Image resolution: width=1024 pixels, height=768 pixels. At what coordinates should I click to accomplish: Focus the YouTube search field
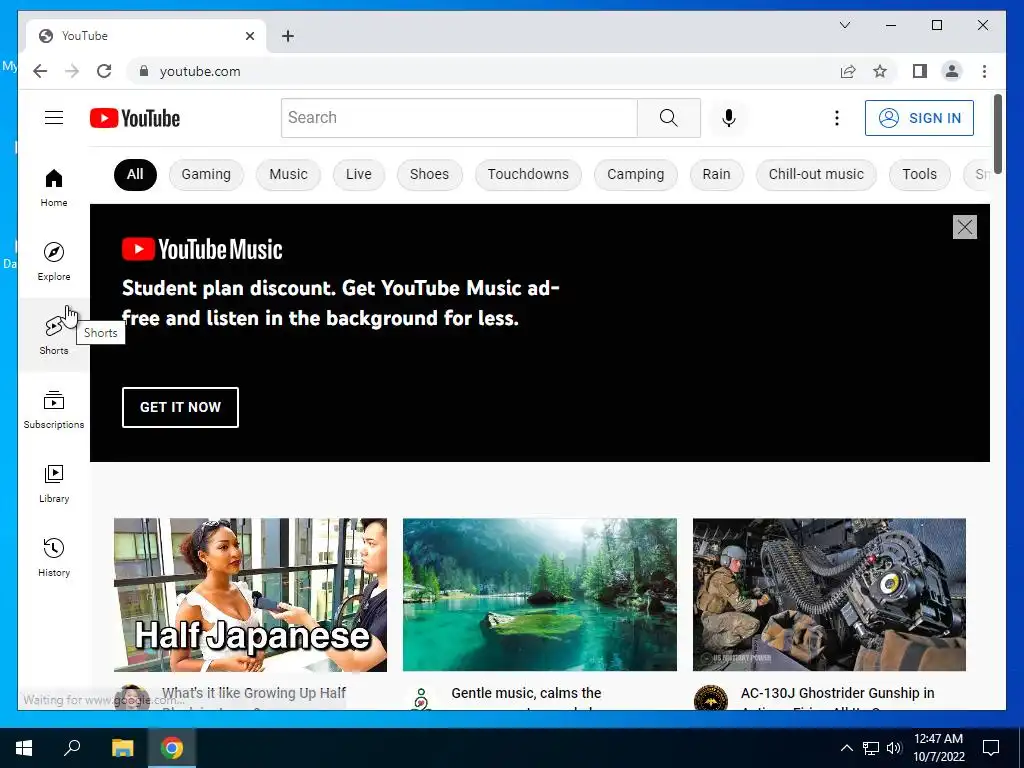459,118
